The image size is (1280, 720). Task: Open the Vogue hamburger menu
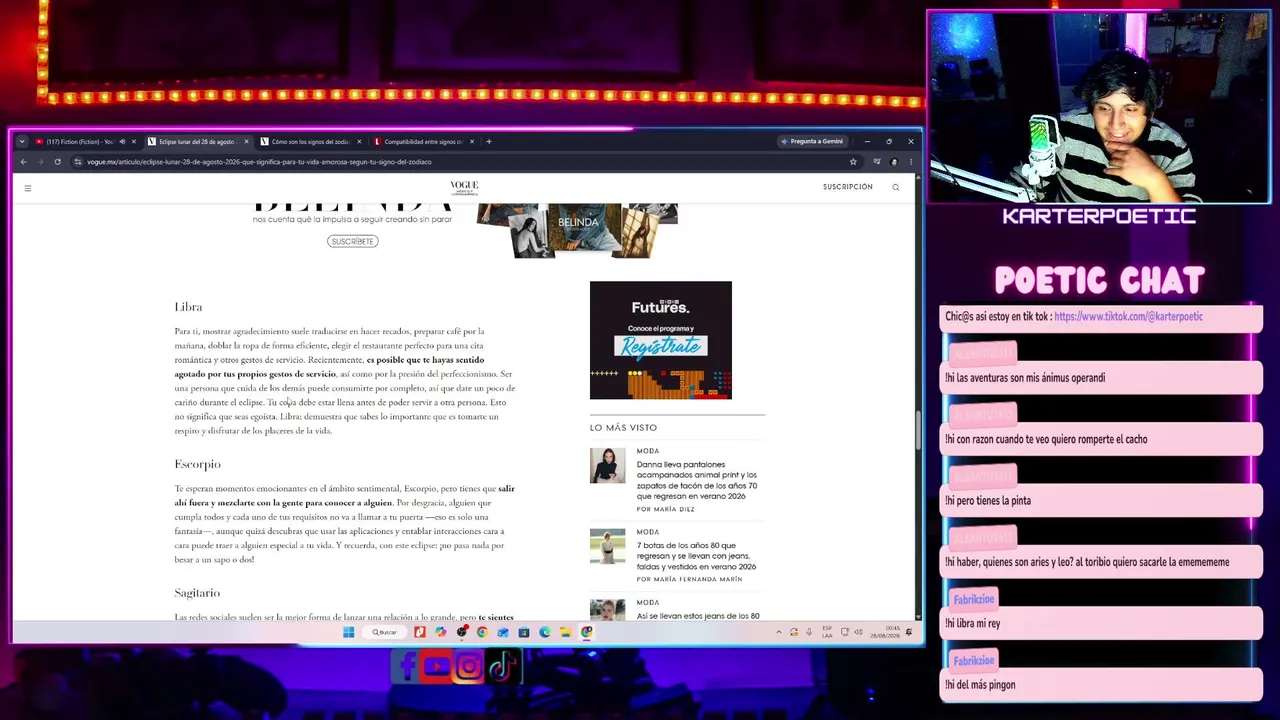[28, 188]
